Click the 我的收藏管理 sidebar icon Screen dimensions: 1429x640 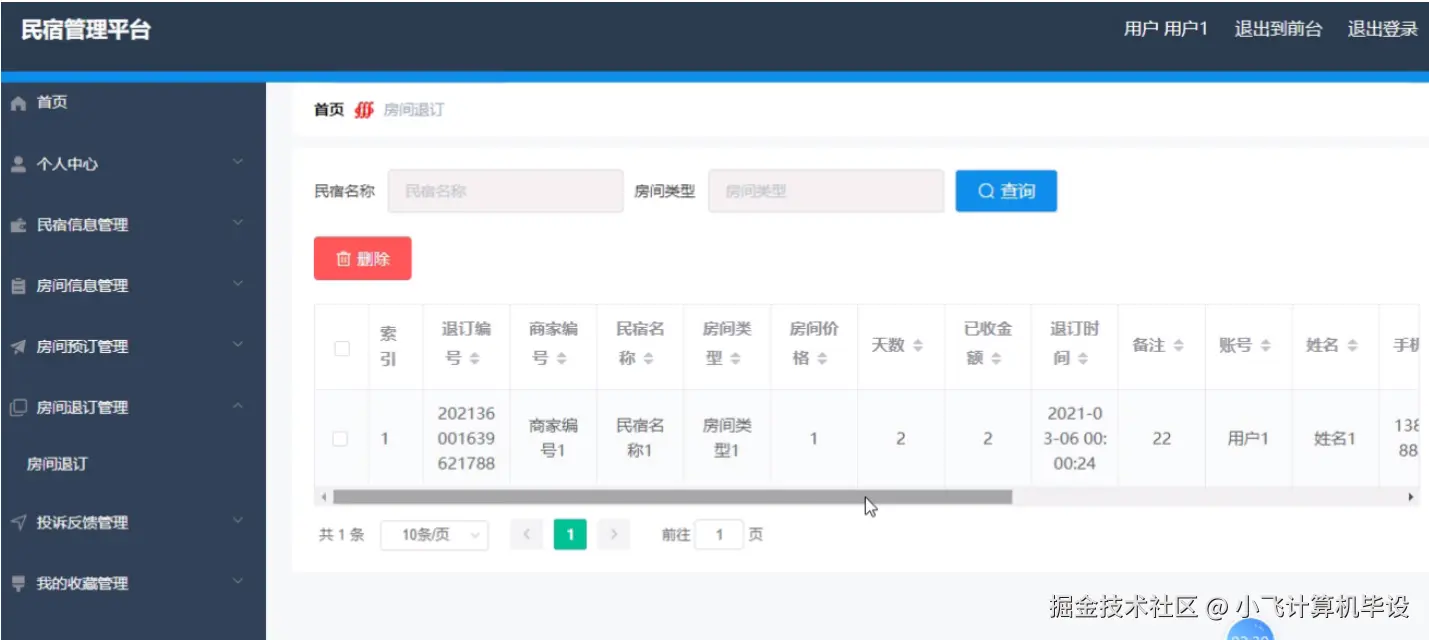pyautogui.click(x=18, y=583)
